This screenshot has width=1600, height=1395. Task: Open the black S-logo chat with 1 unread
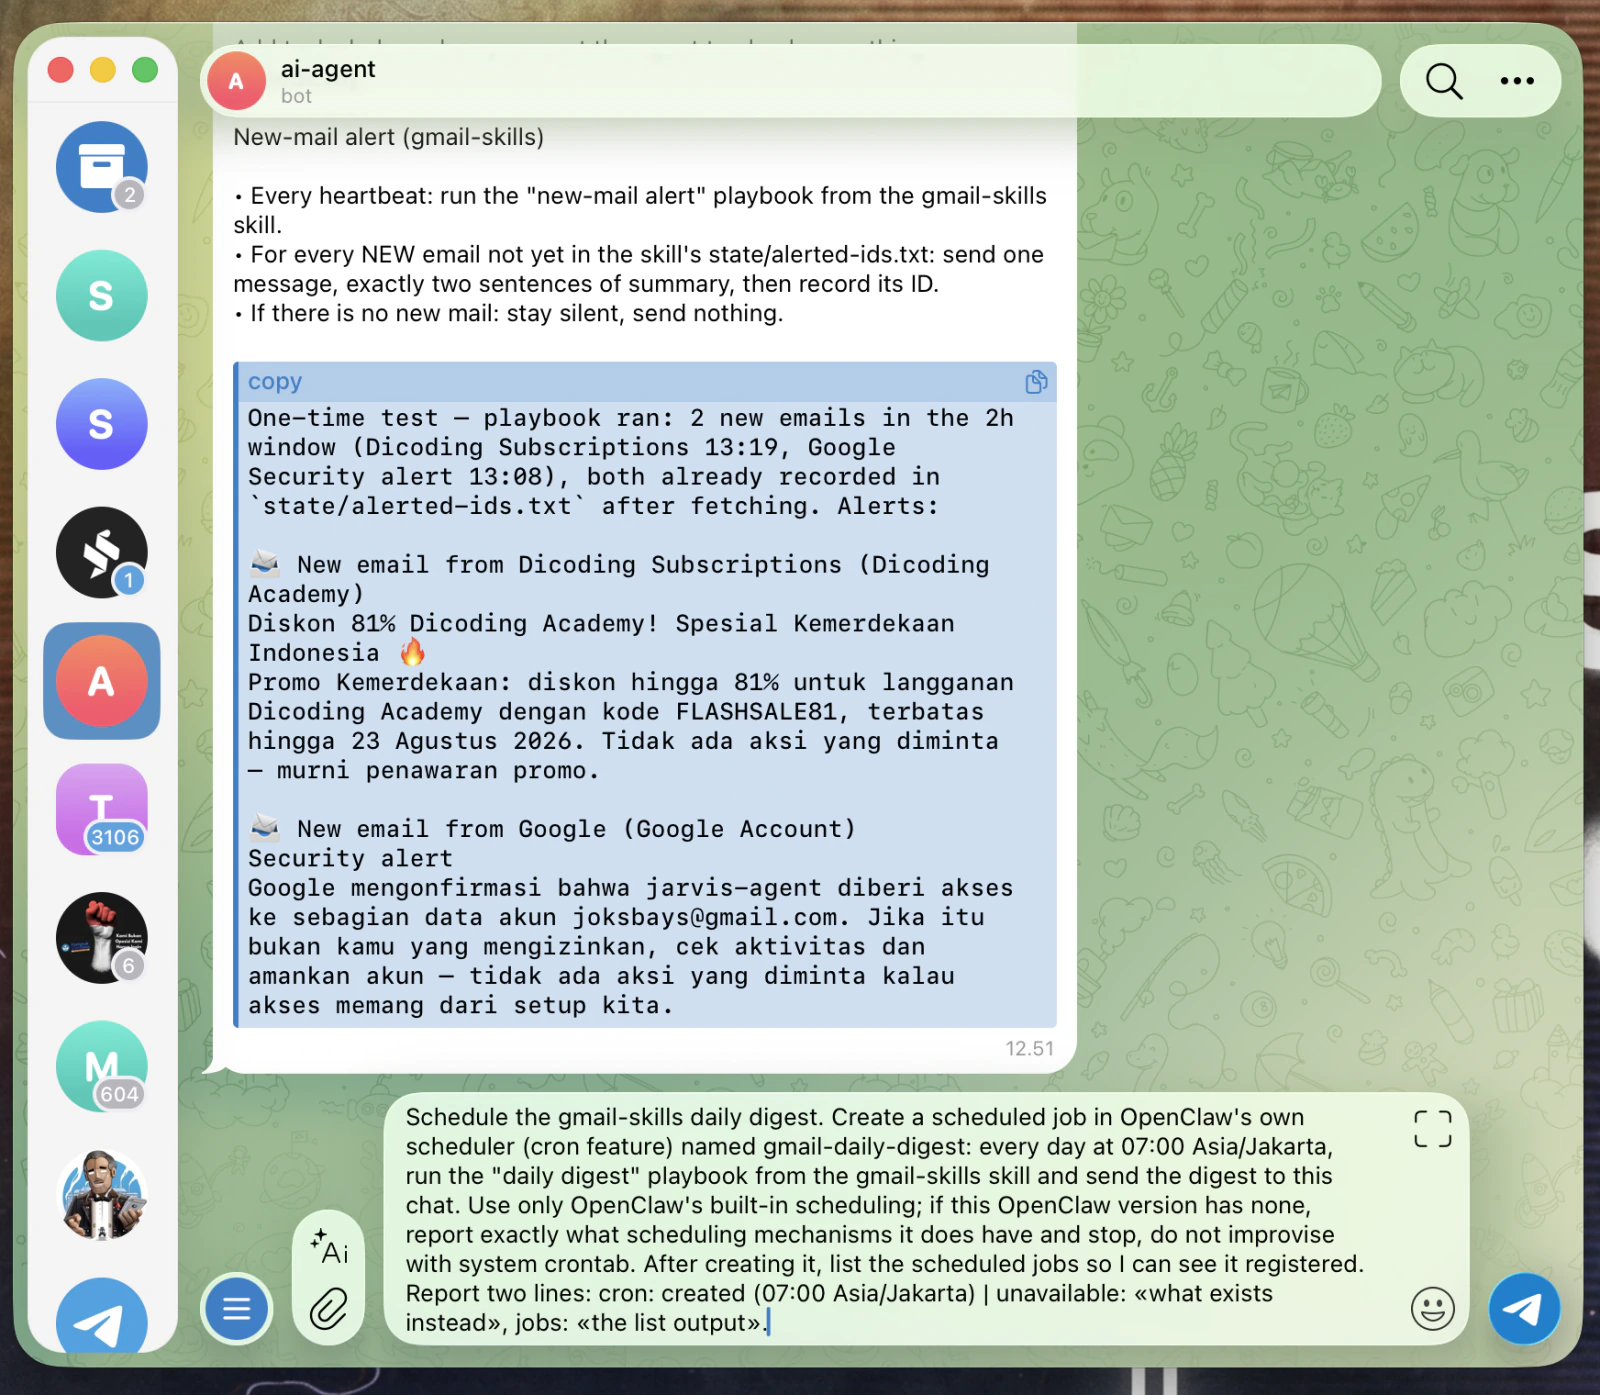tap(102, 553)
